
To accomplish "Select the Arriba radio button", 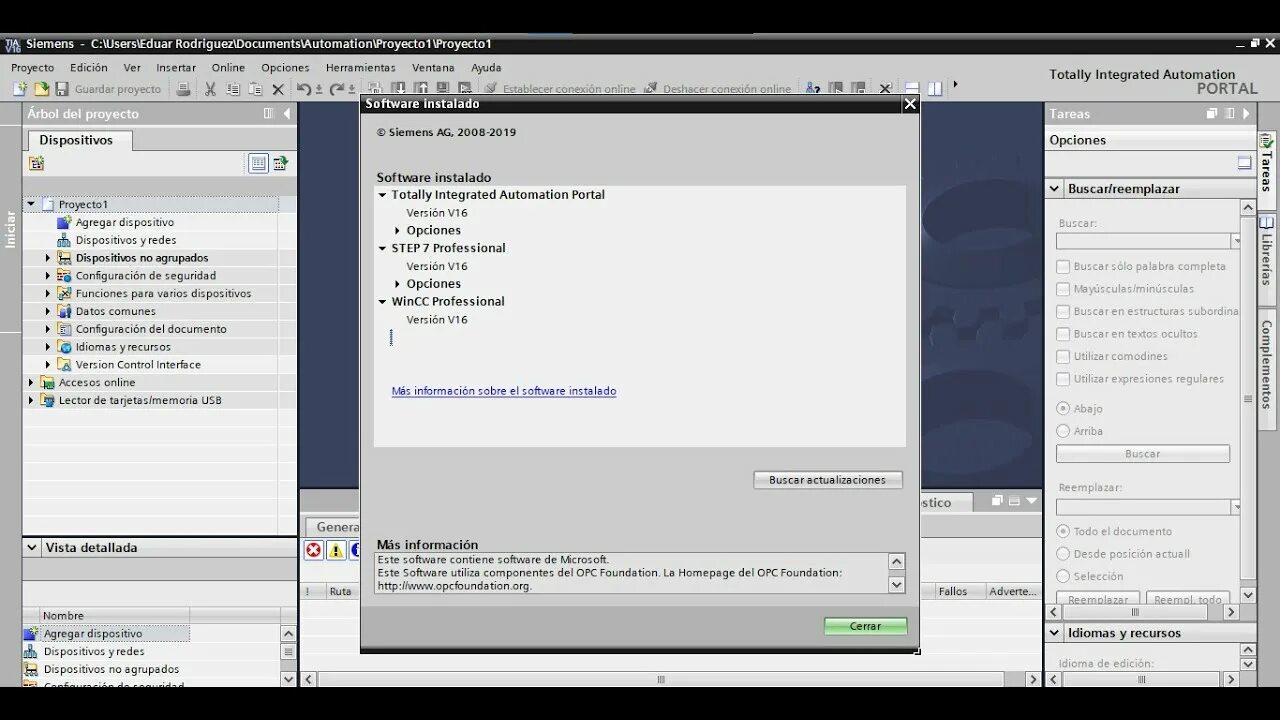I will (x=1063, y=431).
